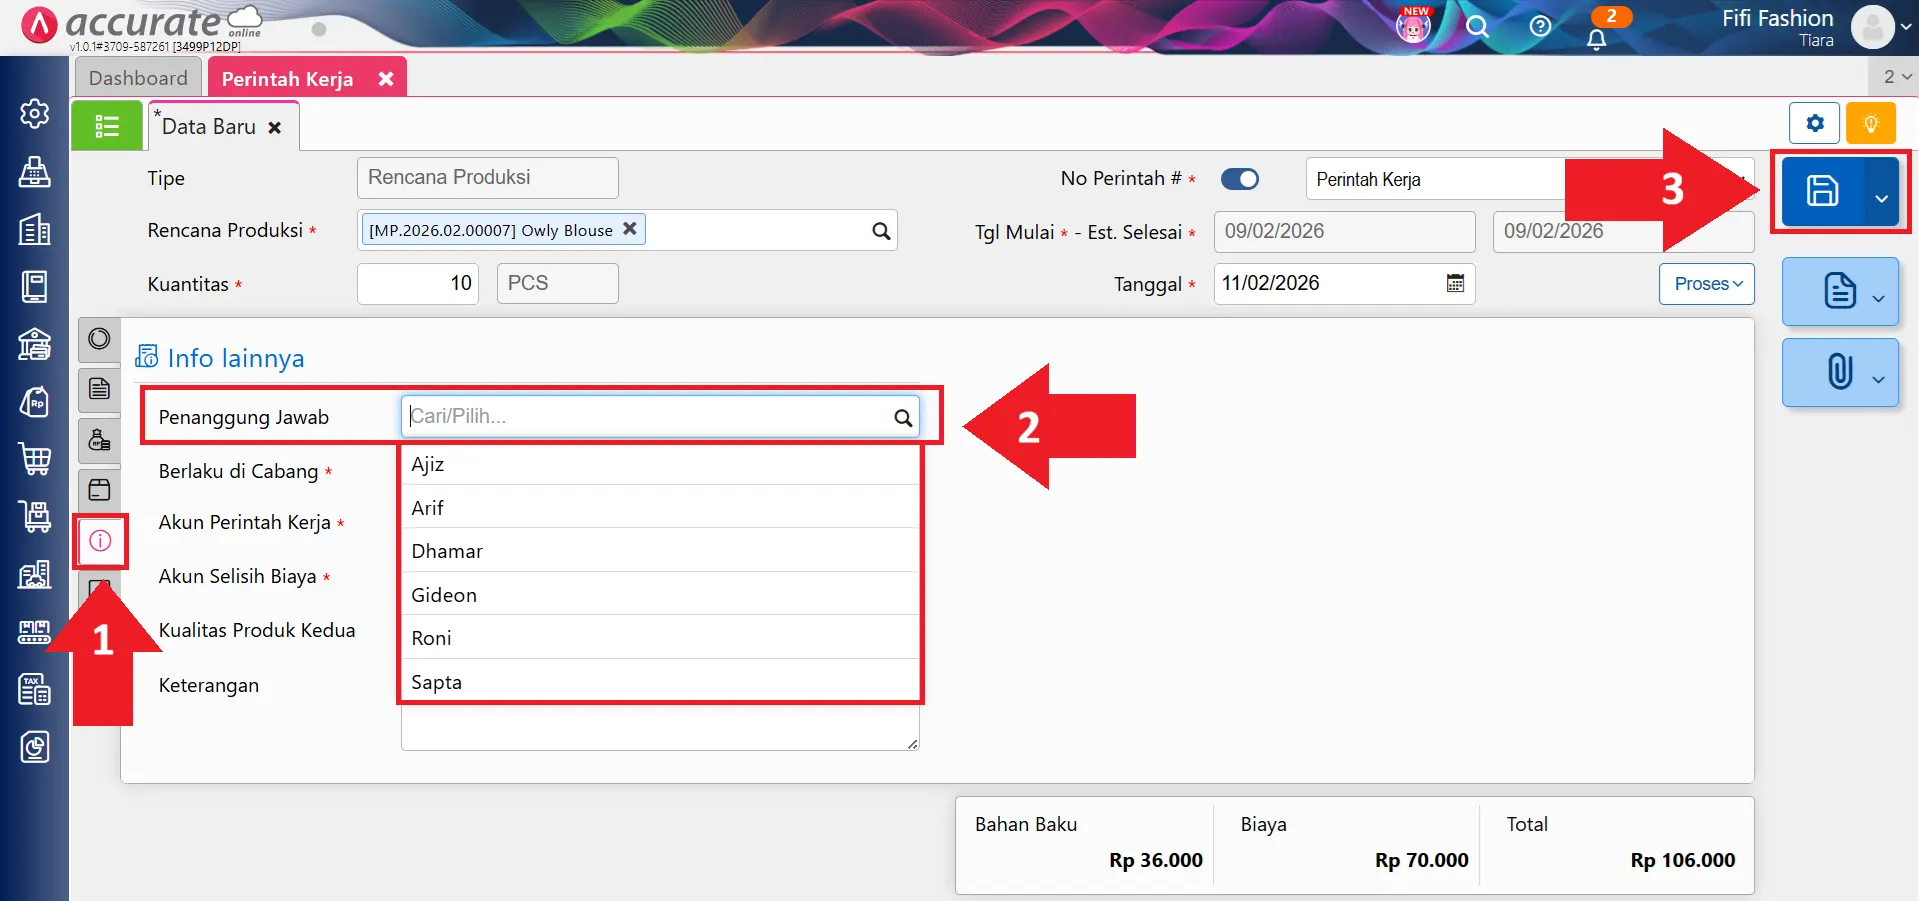
Task: Select Gideon from the Penanggung Jawab list
Action: tap(444, 595)
